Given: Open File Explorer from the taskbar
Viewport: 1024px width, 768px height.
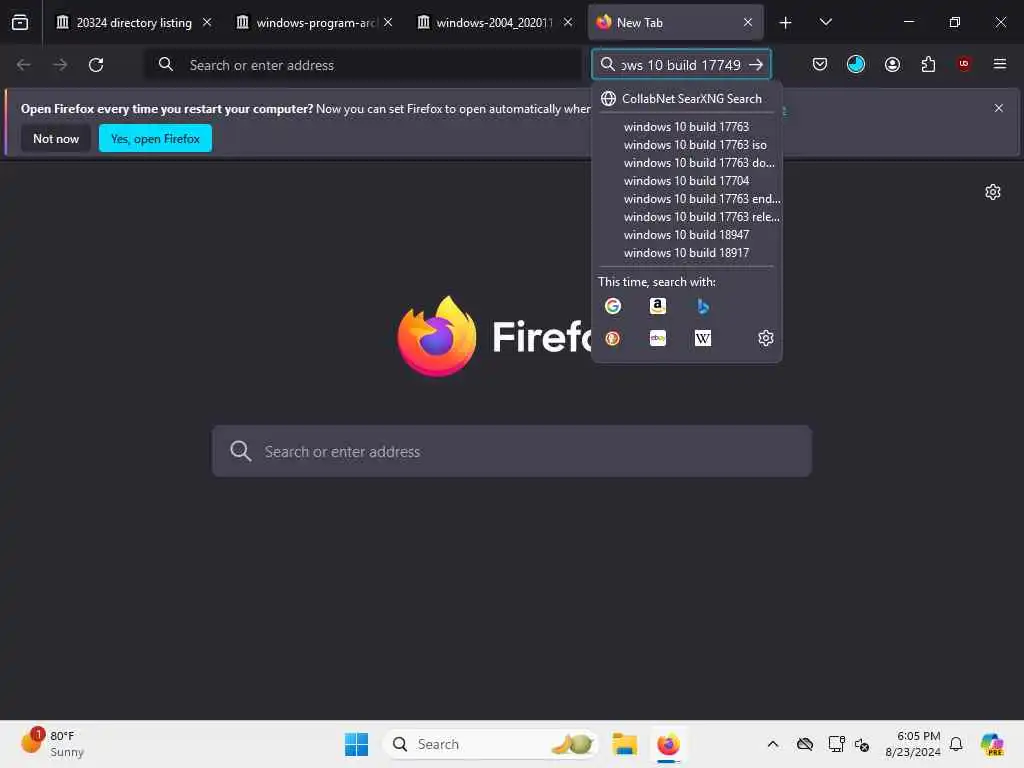Looking at the screenshot, I should pos(624,744).
